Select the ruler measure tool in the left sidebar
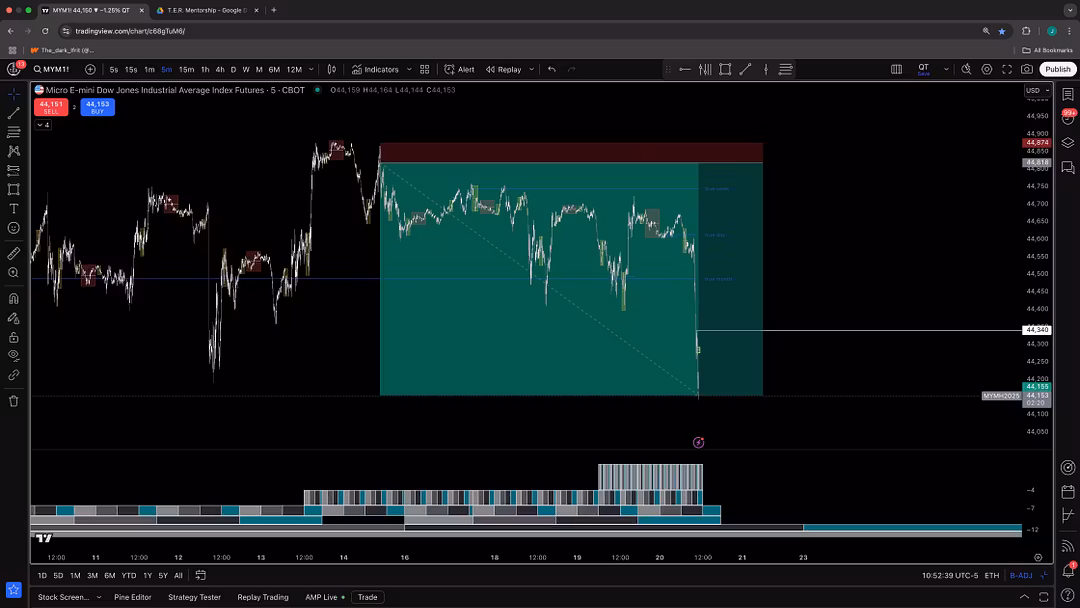The image size is (1080, 608). coord(14,253)
